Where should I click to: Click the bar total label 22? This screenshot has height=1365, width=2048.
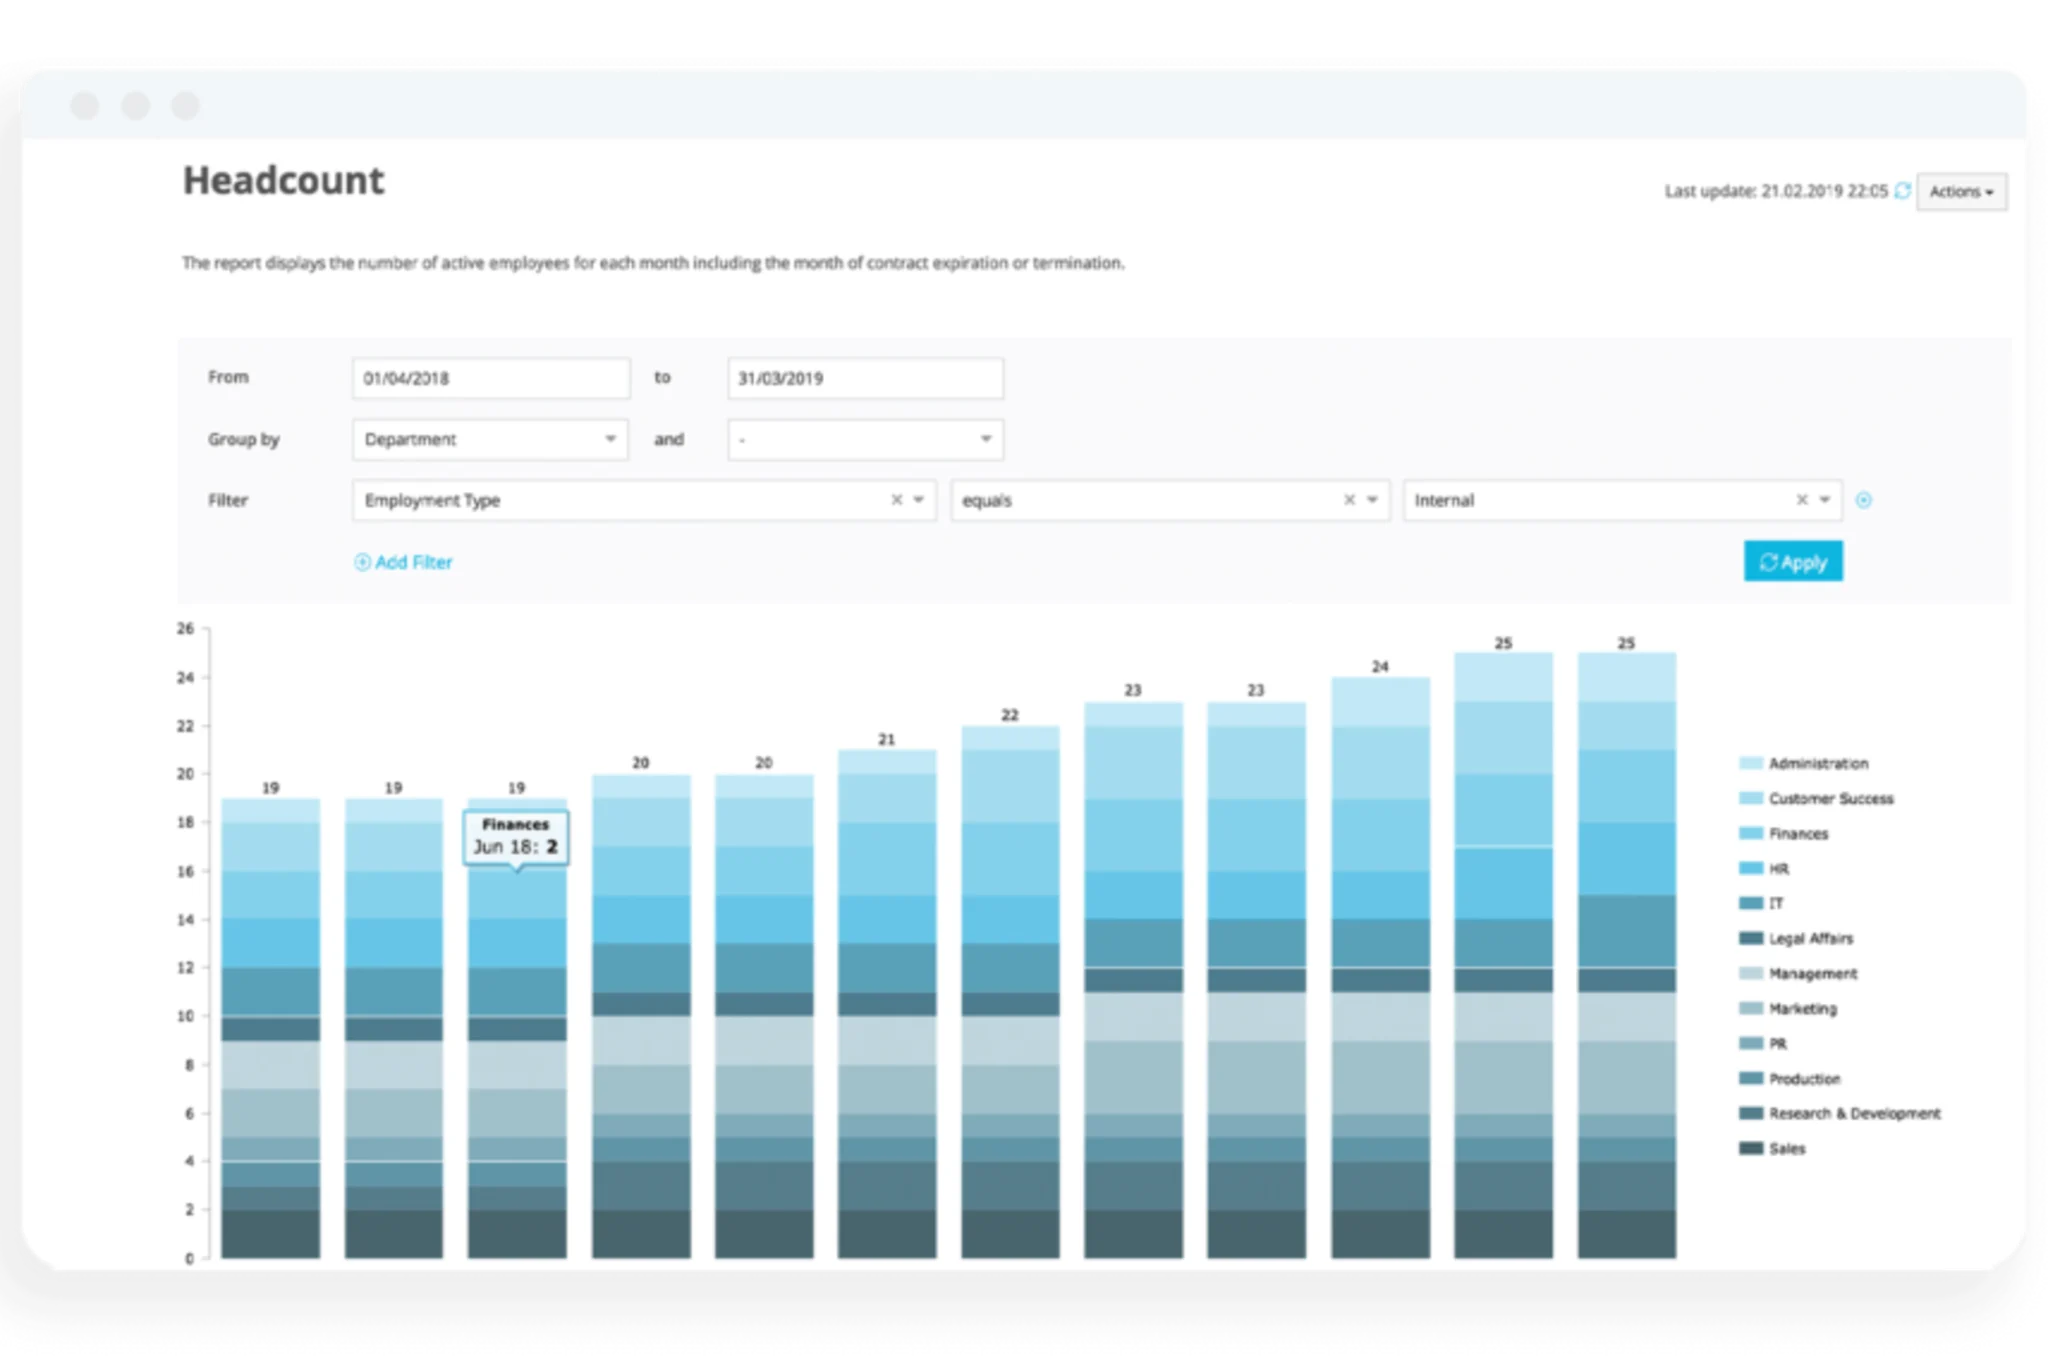click(1010, 715)
